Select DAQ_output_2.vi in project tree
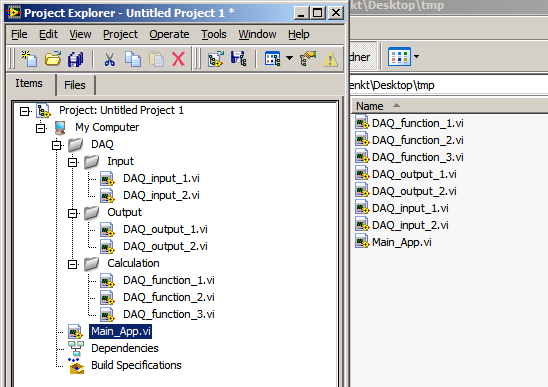 click(x=165, y=246)
